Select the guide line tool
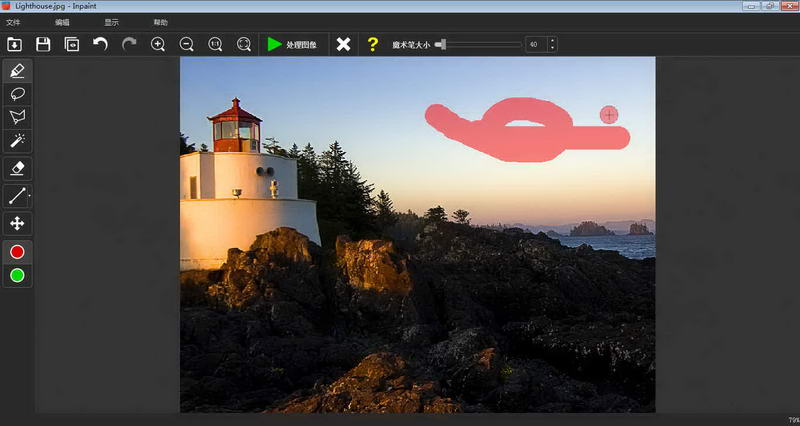This screenshot has width=800, height=426. tap(17, 196)
